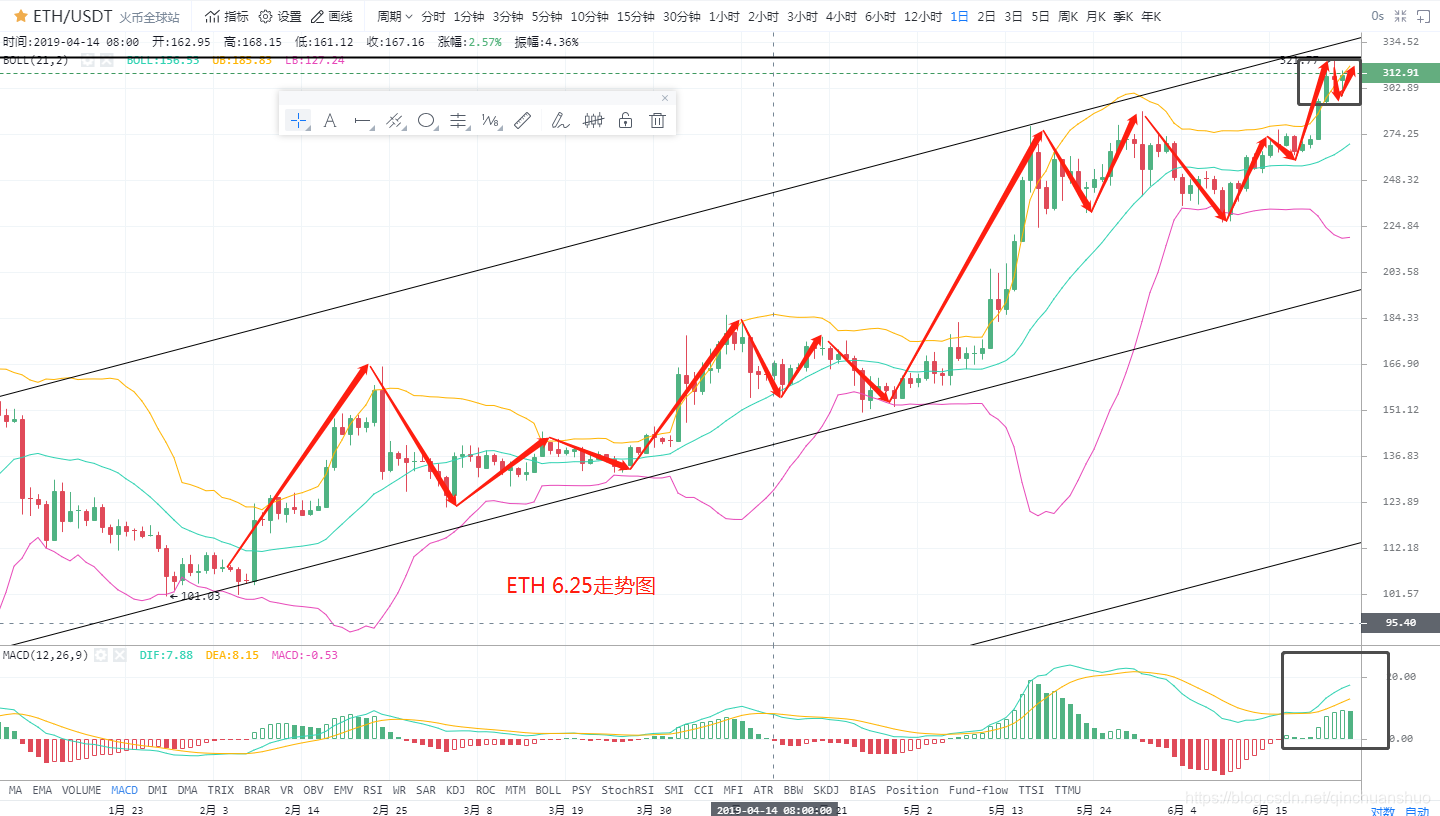Click the ETH 6.25走势图 annotation text
Screen dimensions: 1440x816
[x=580, y=586]
